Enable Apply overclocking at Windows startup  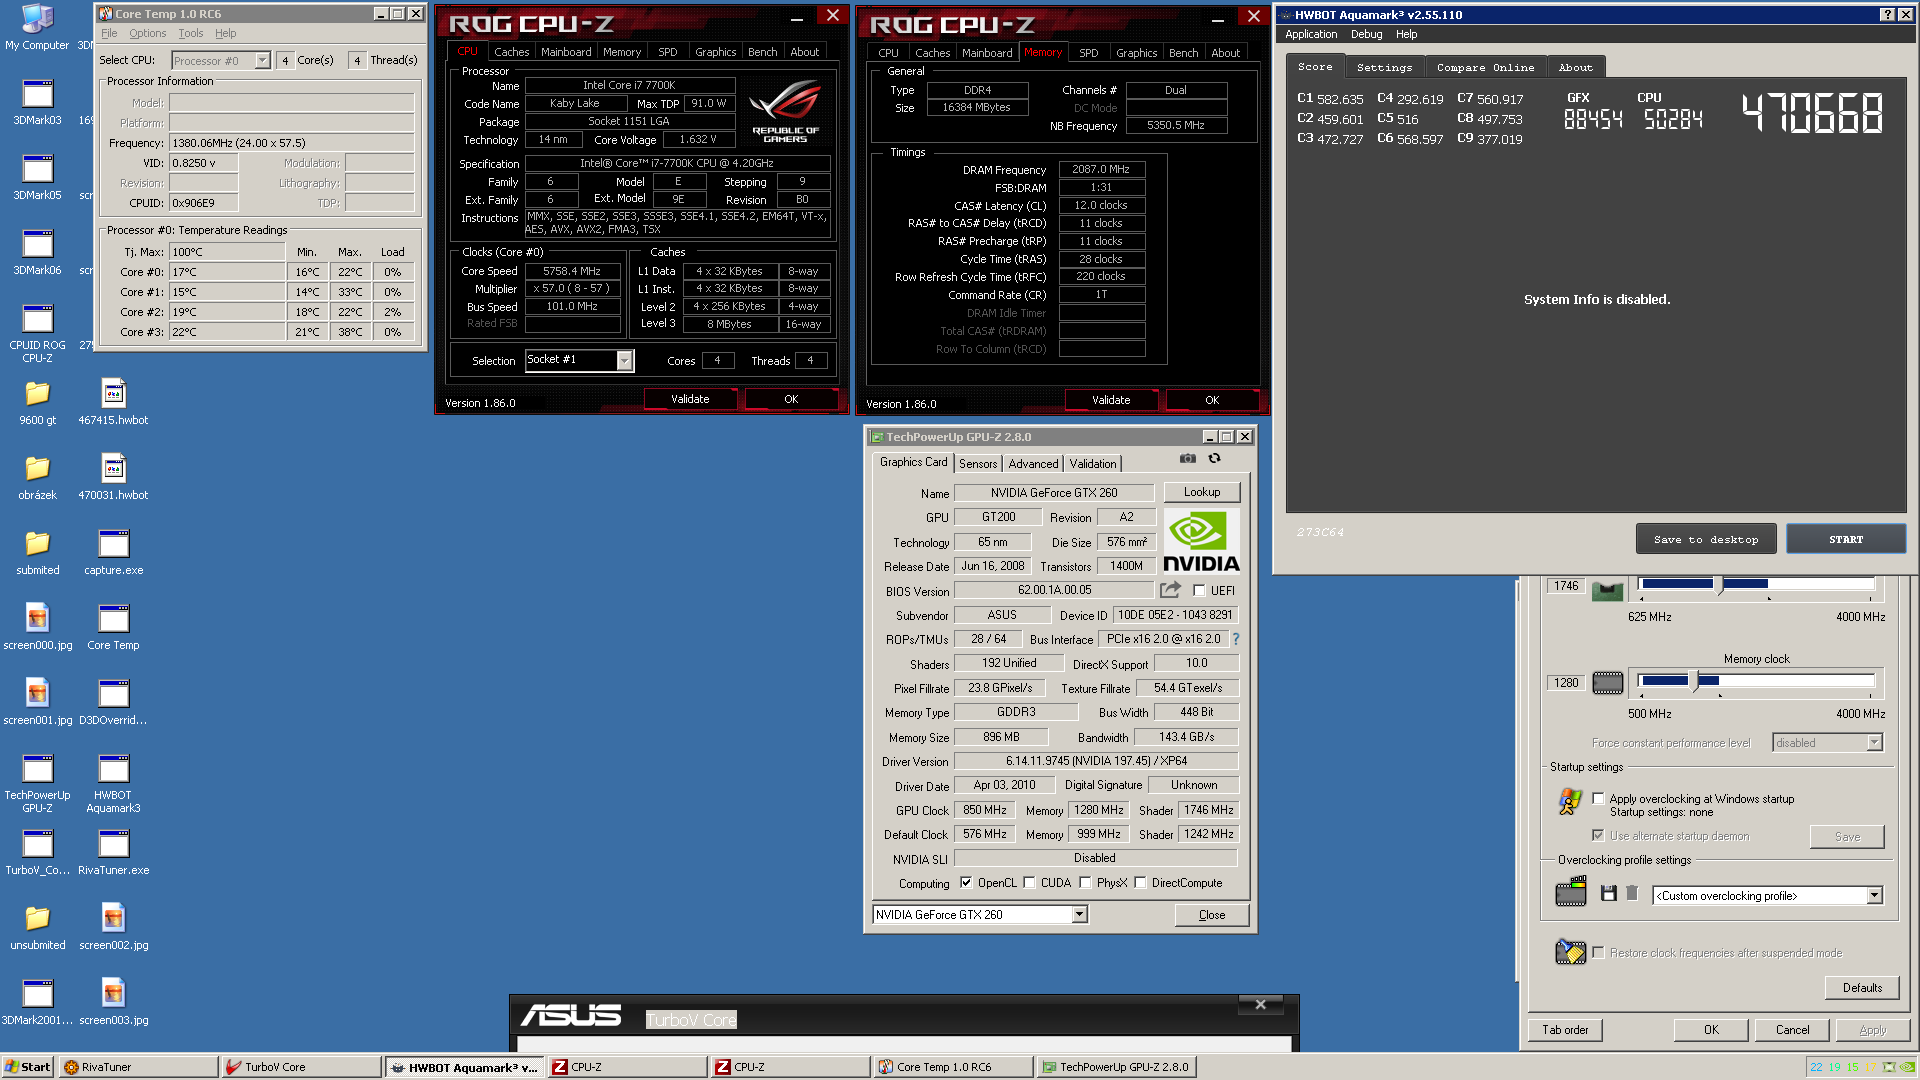tap(1598, 799)
